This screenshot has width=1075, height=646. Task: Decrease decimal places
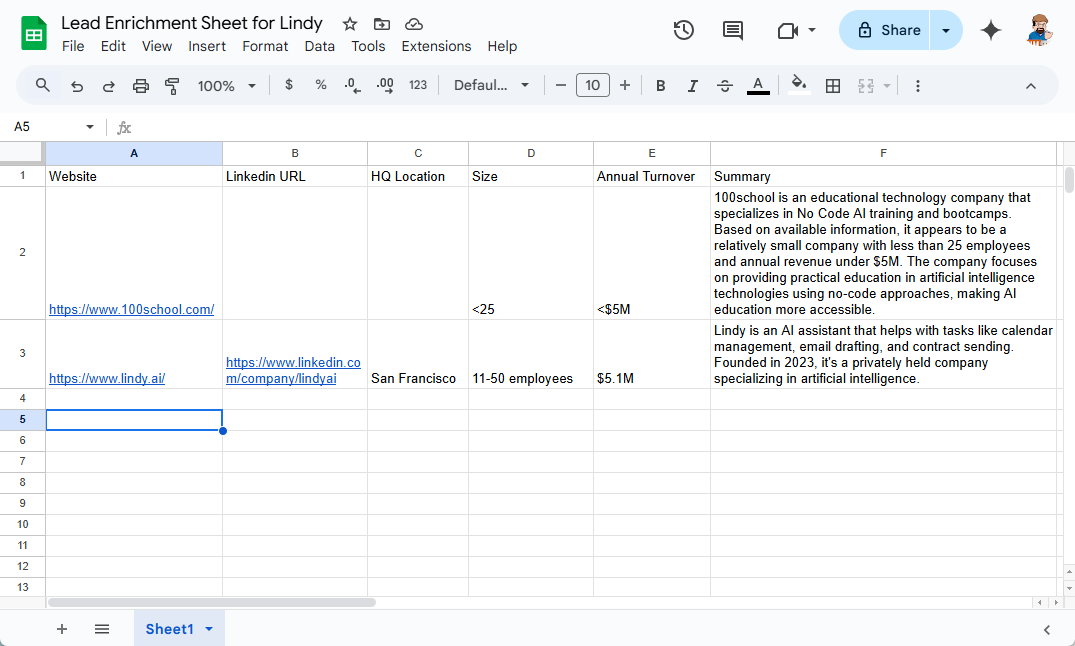(352, 86)
